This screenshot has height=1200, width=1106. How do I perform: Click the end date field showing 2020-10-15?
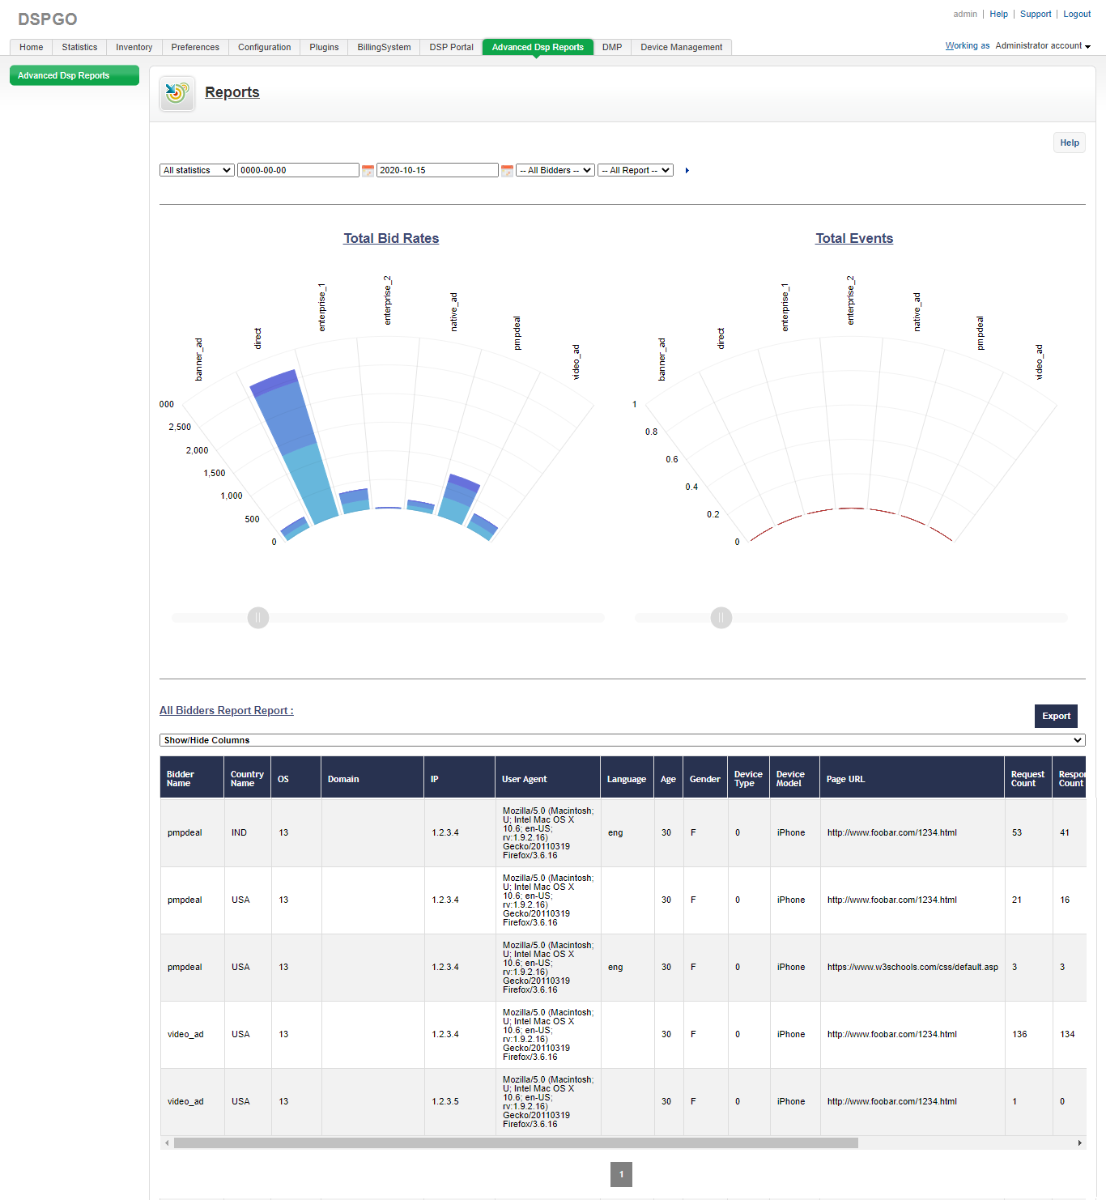(437, 171)
